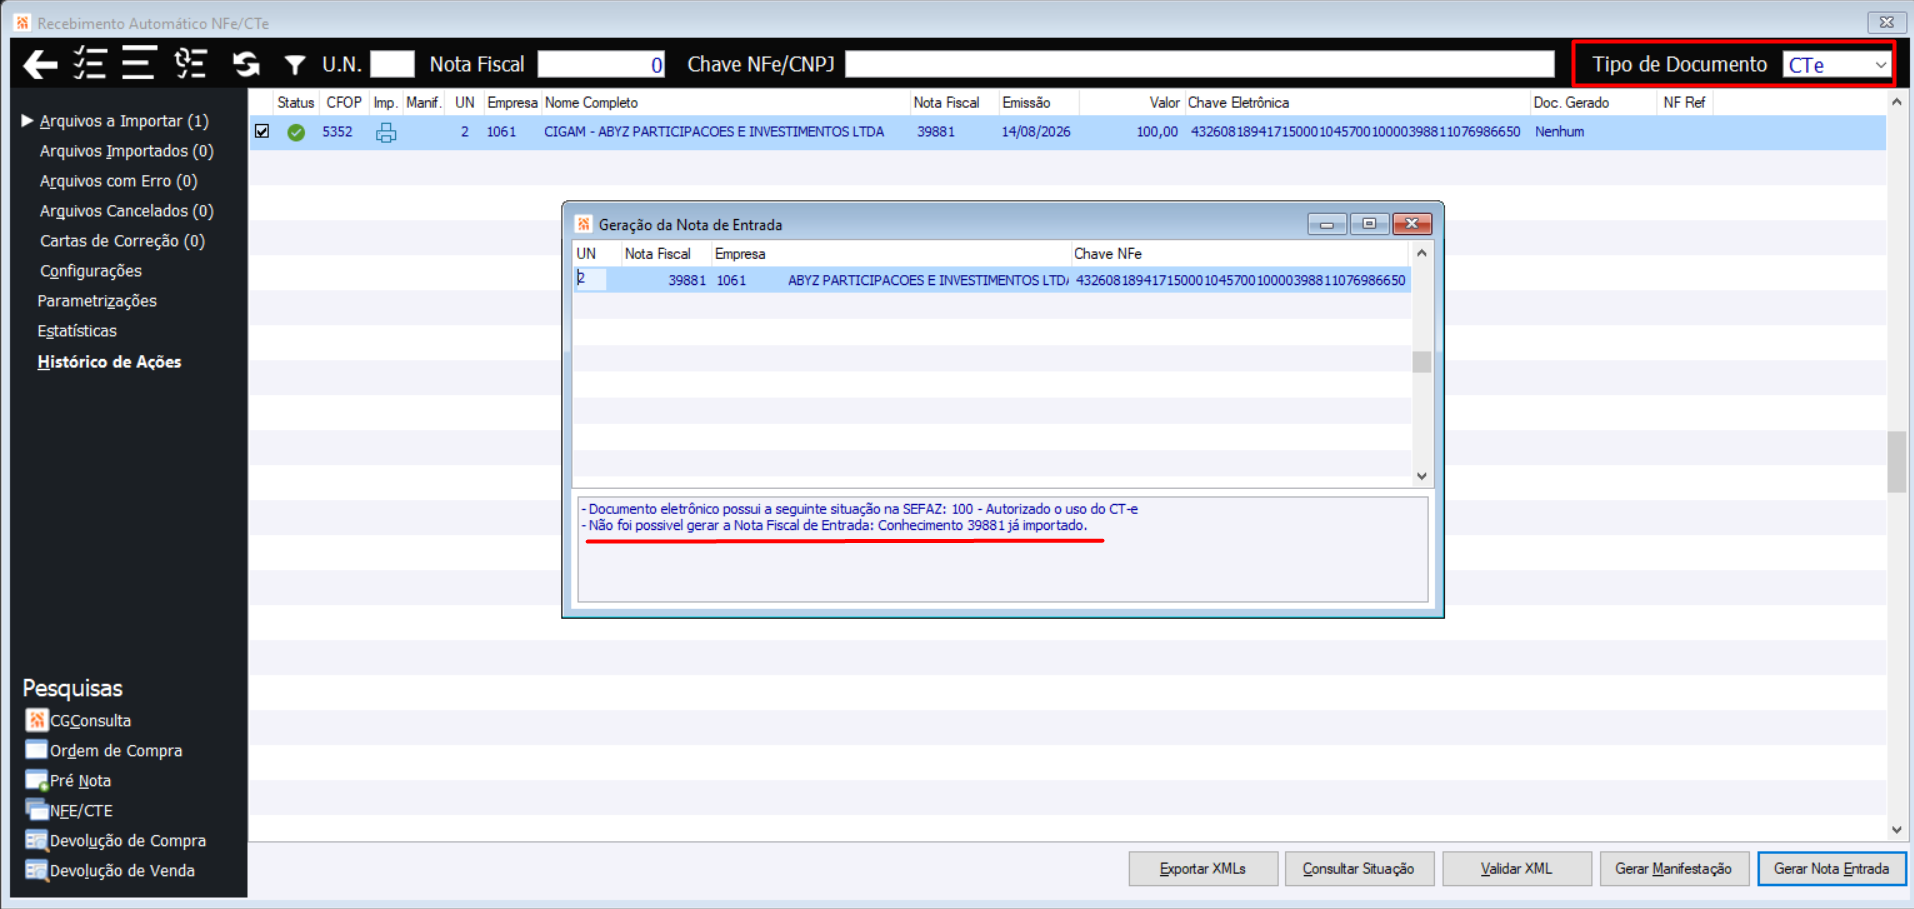Maximize the Geração da Nota de Entrada dialog
Image resolution: width=1914 pixels, height=909 pixels.
point(1369,224)
